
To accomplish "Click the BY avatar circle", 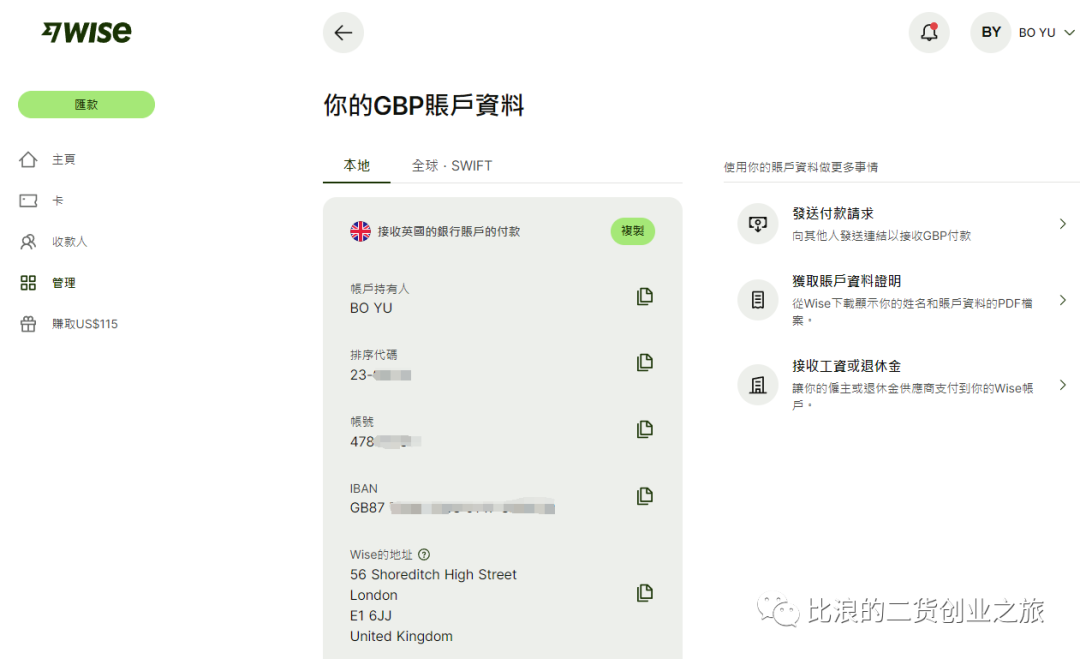I will (x=990, y=32).
